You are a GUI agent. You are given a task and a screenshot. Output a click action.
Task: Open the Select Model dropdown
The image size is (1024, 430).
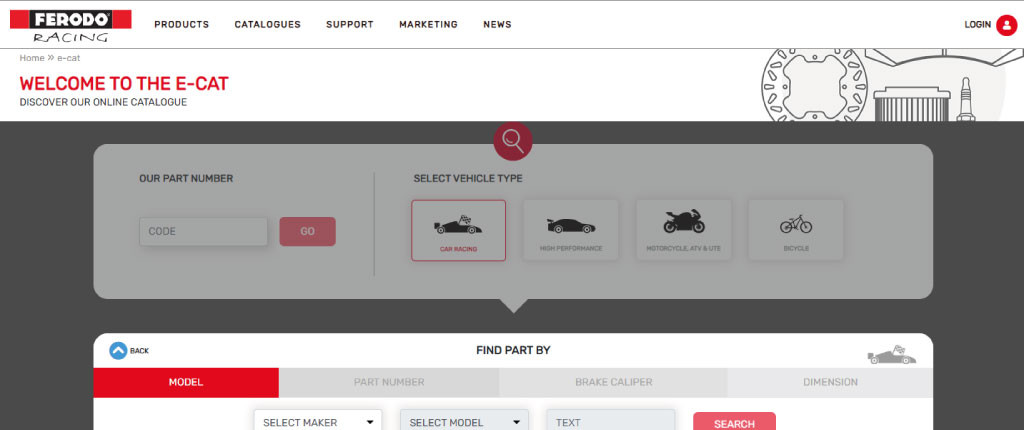coord(464,422)
